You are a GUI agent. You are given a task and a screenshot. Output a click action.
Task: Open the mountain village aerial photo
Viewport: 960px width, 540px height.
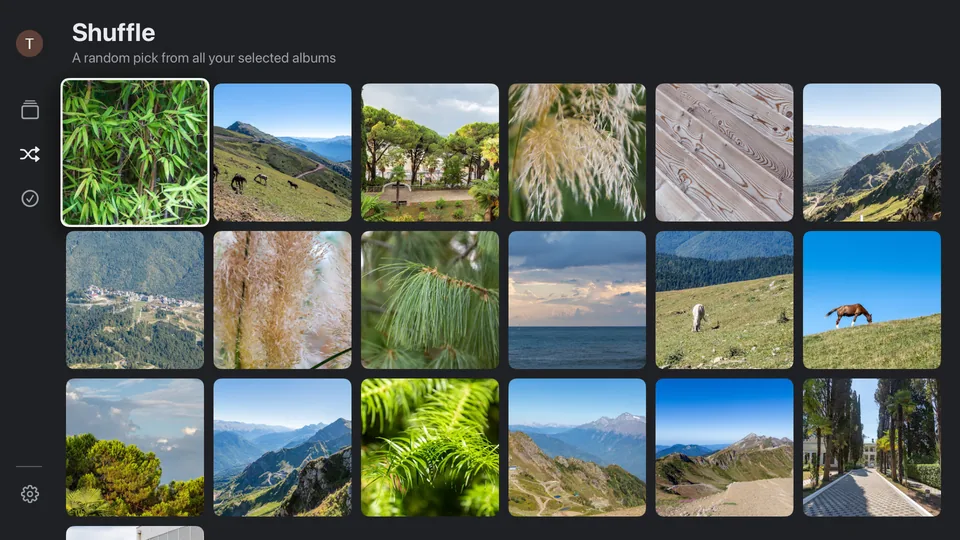[x=135, y=300]
